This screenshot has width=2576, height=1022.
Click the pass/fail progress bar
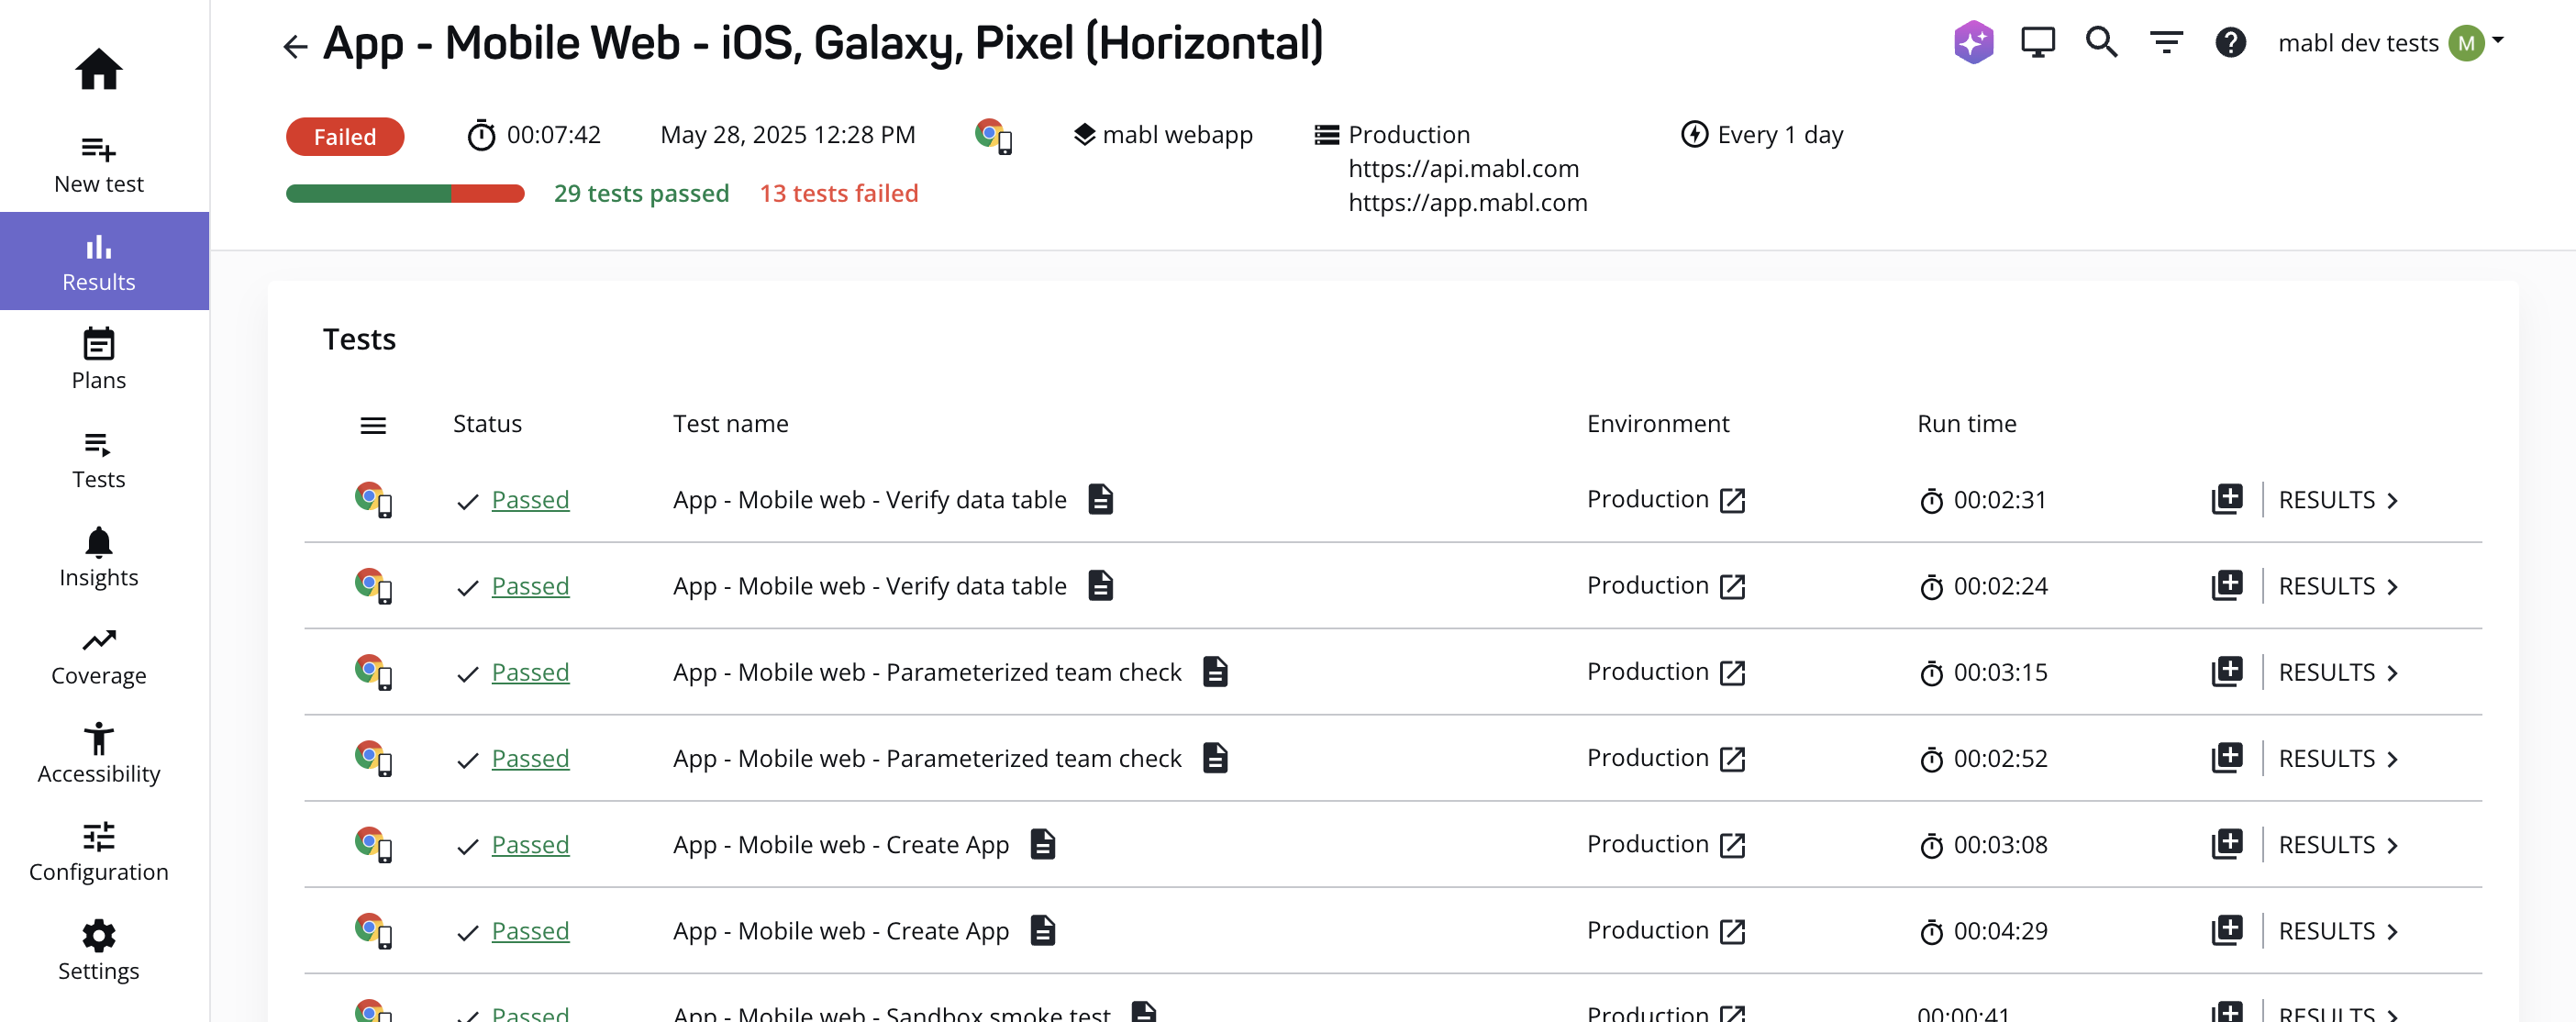(405, 193)
